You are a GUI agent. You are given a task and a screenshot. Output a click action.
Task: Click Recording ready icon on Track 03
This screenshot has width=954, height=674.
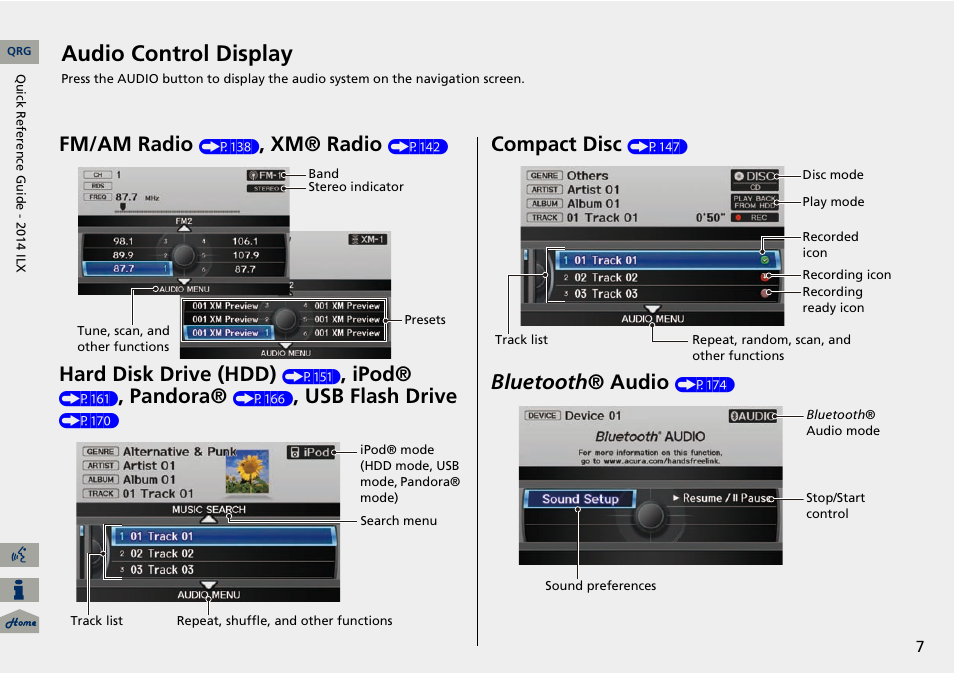coord(765,293)
